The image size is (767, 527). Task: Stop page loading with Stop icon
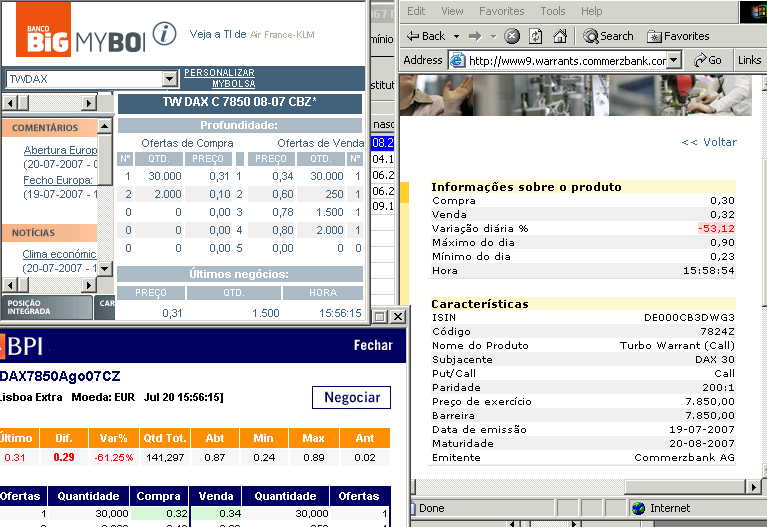coord(512,36)
